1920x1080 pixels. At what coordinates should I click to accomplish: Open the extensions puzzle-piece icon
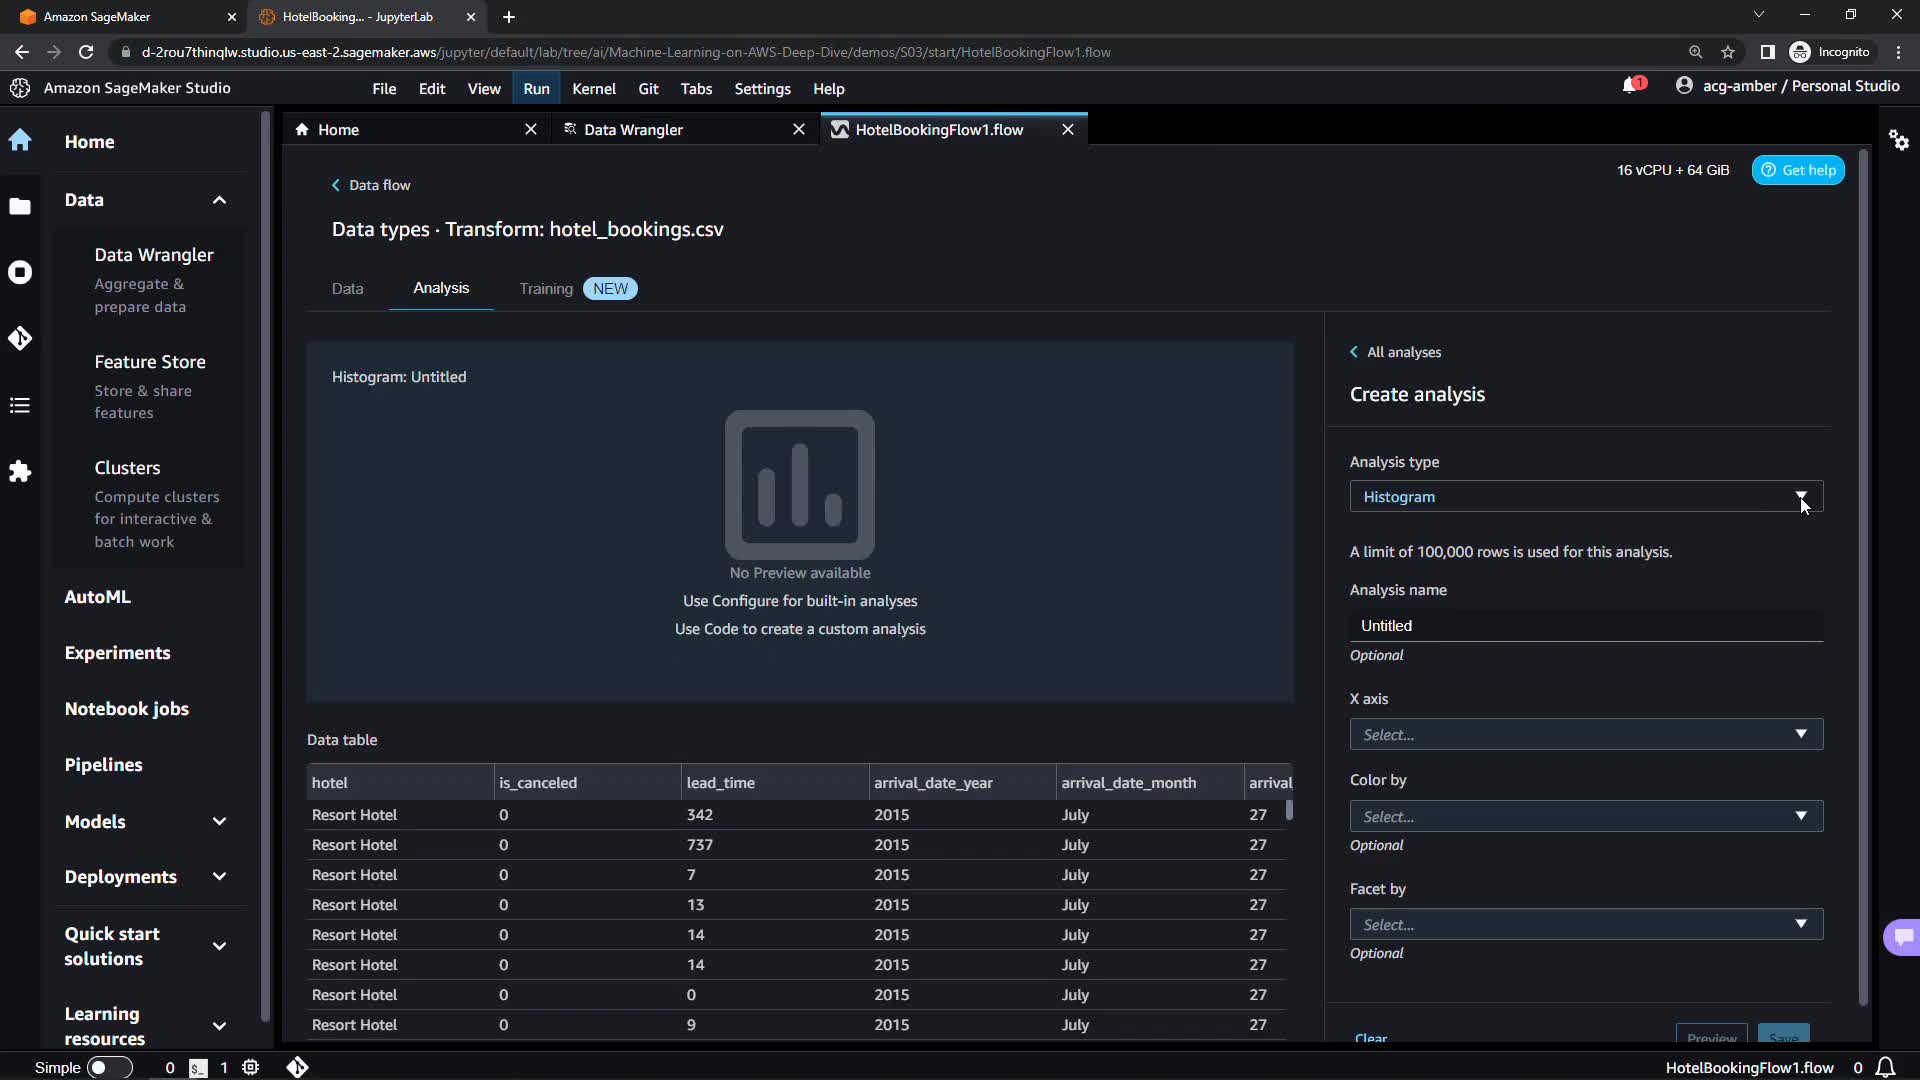pos(20,471)
